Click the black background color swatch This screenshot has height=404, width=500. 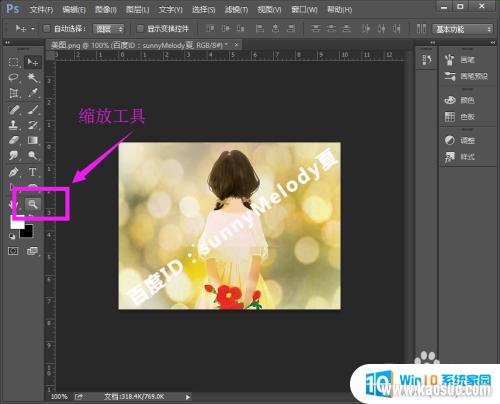[27, 232]
